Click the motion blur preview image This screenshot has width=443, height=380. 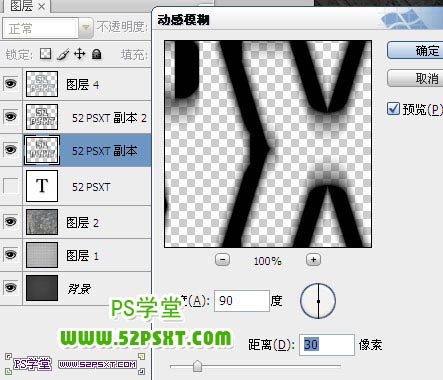point(268,144)
